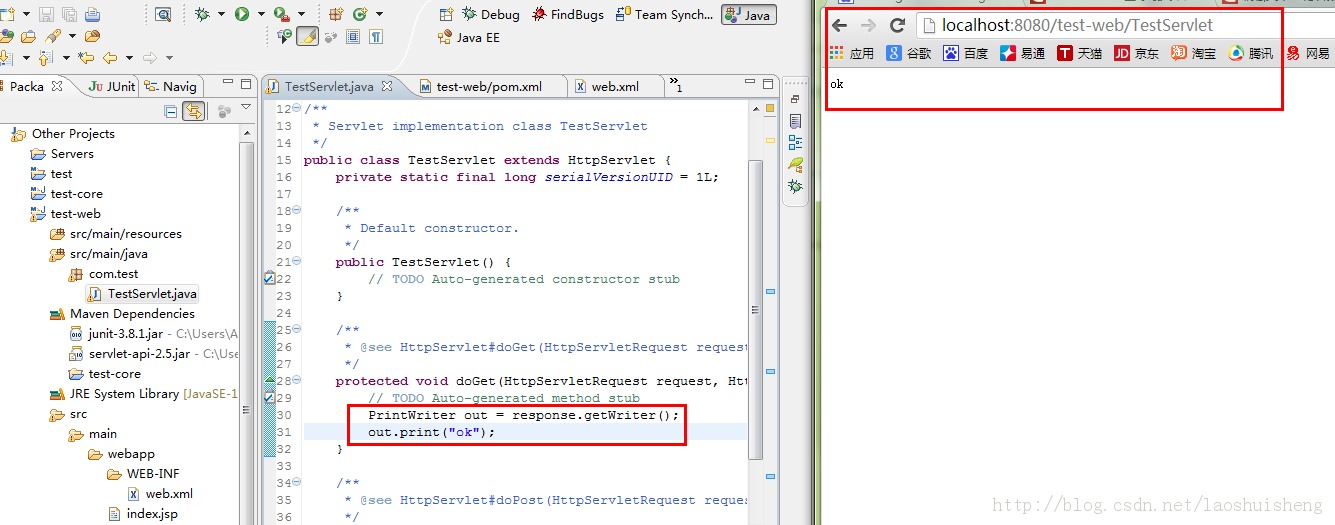
Task: Click the Save All toolbar icon
Action: click(69, 14)
